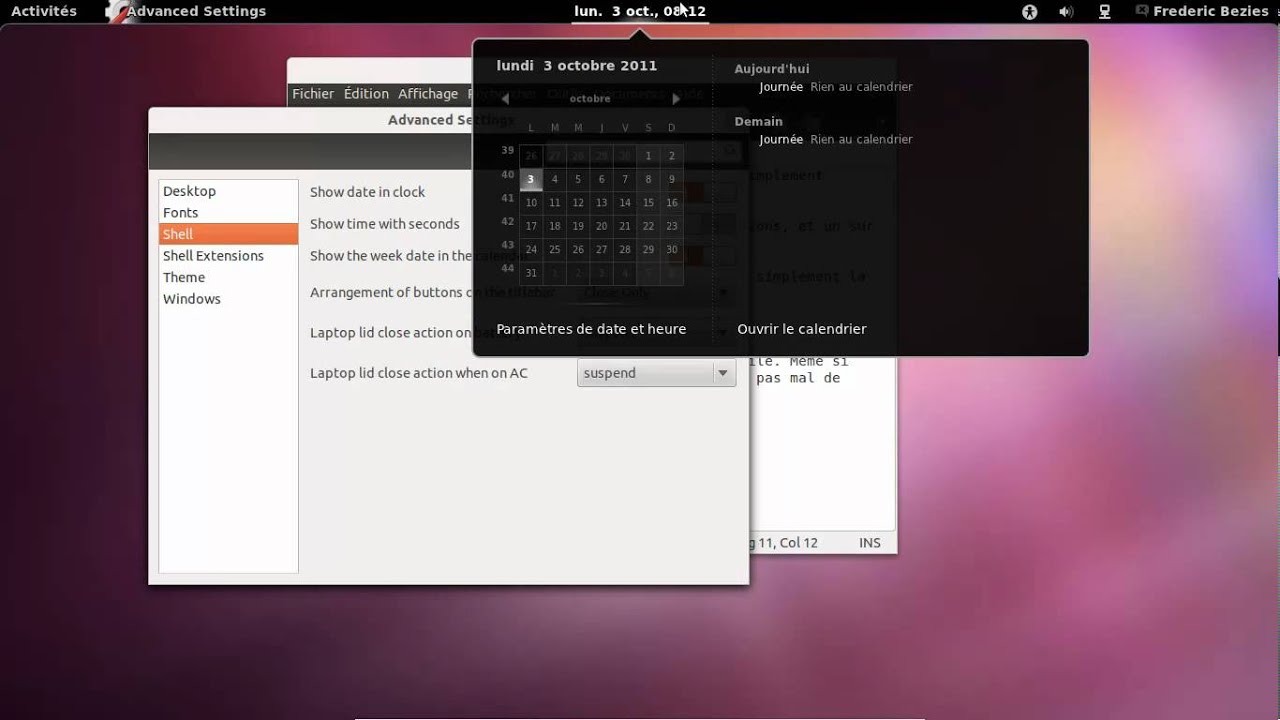The width and height of the screenshot is (1280, 720).
Task: Select today's date 3 in the calendar
Action: coord(531,179)
